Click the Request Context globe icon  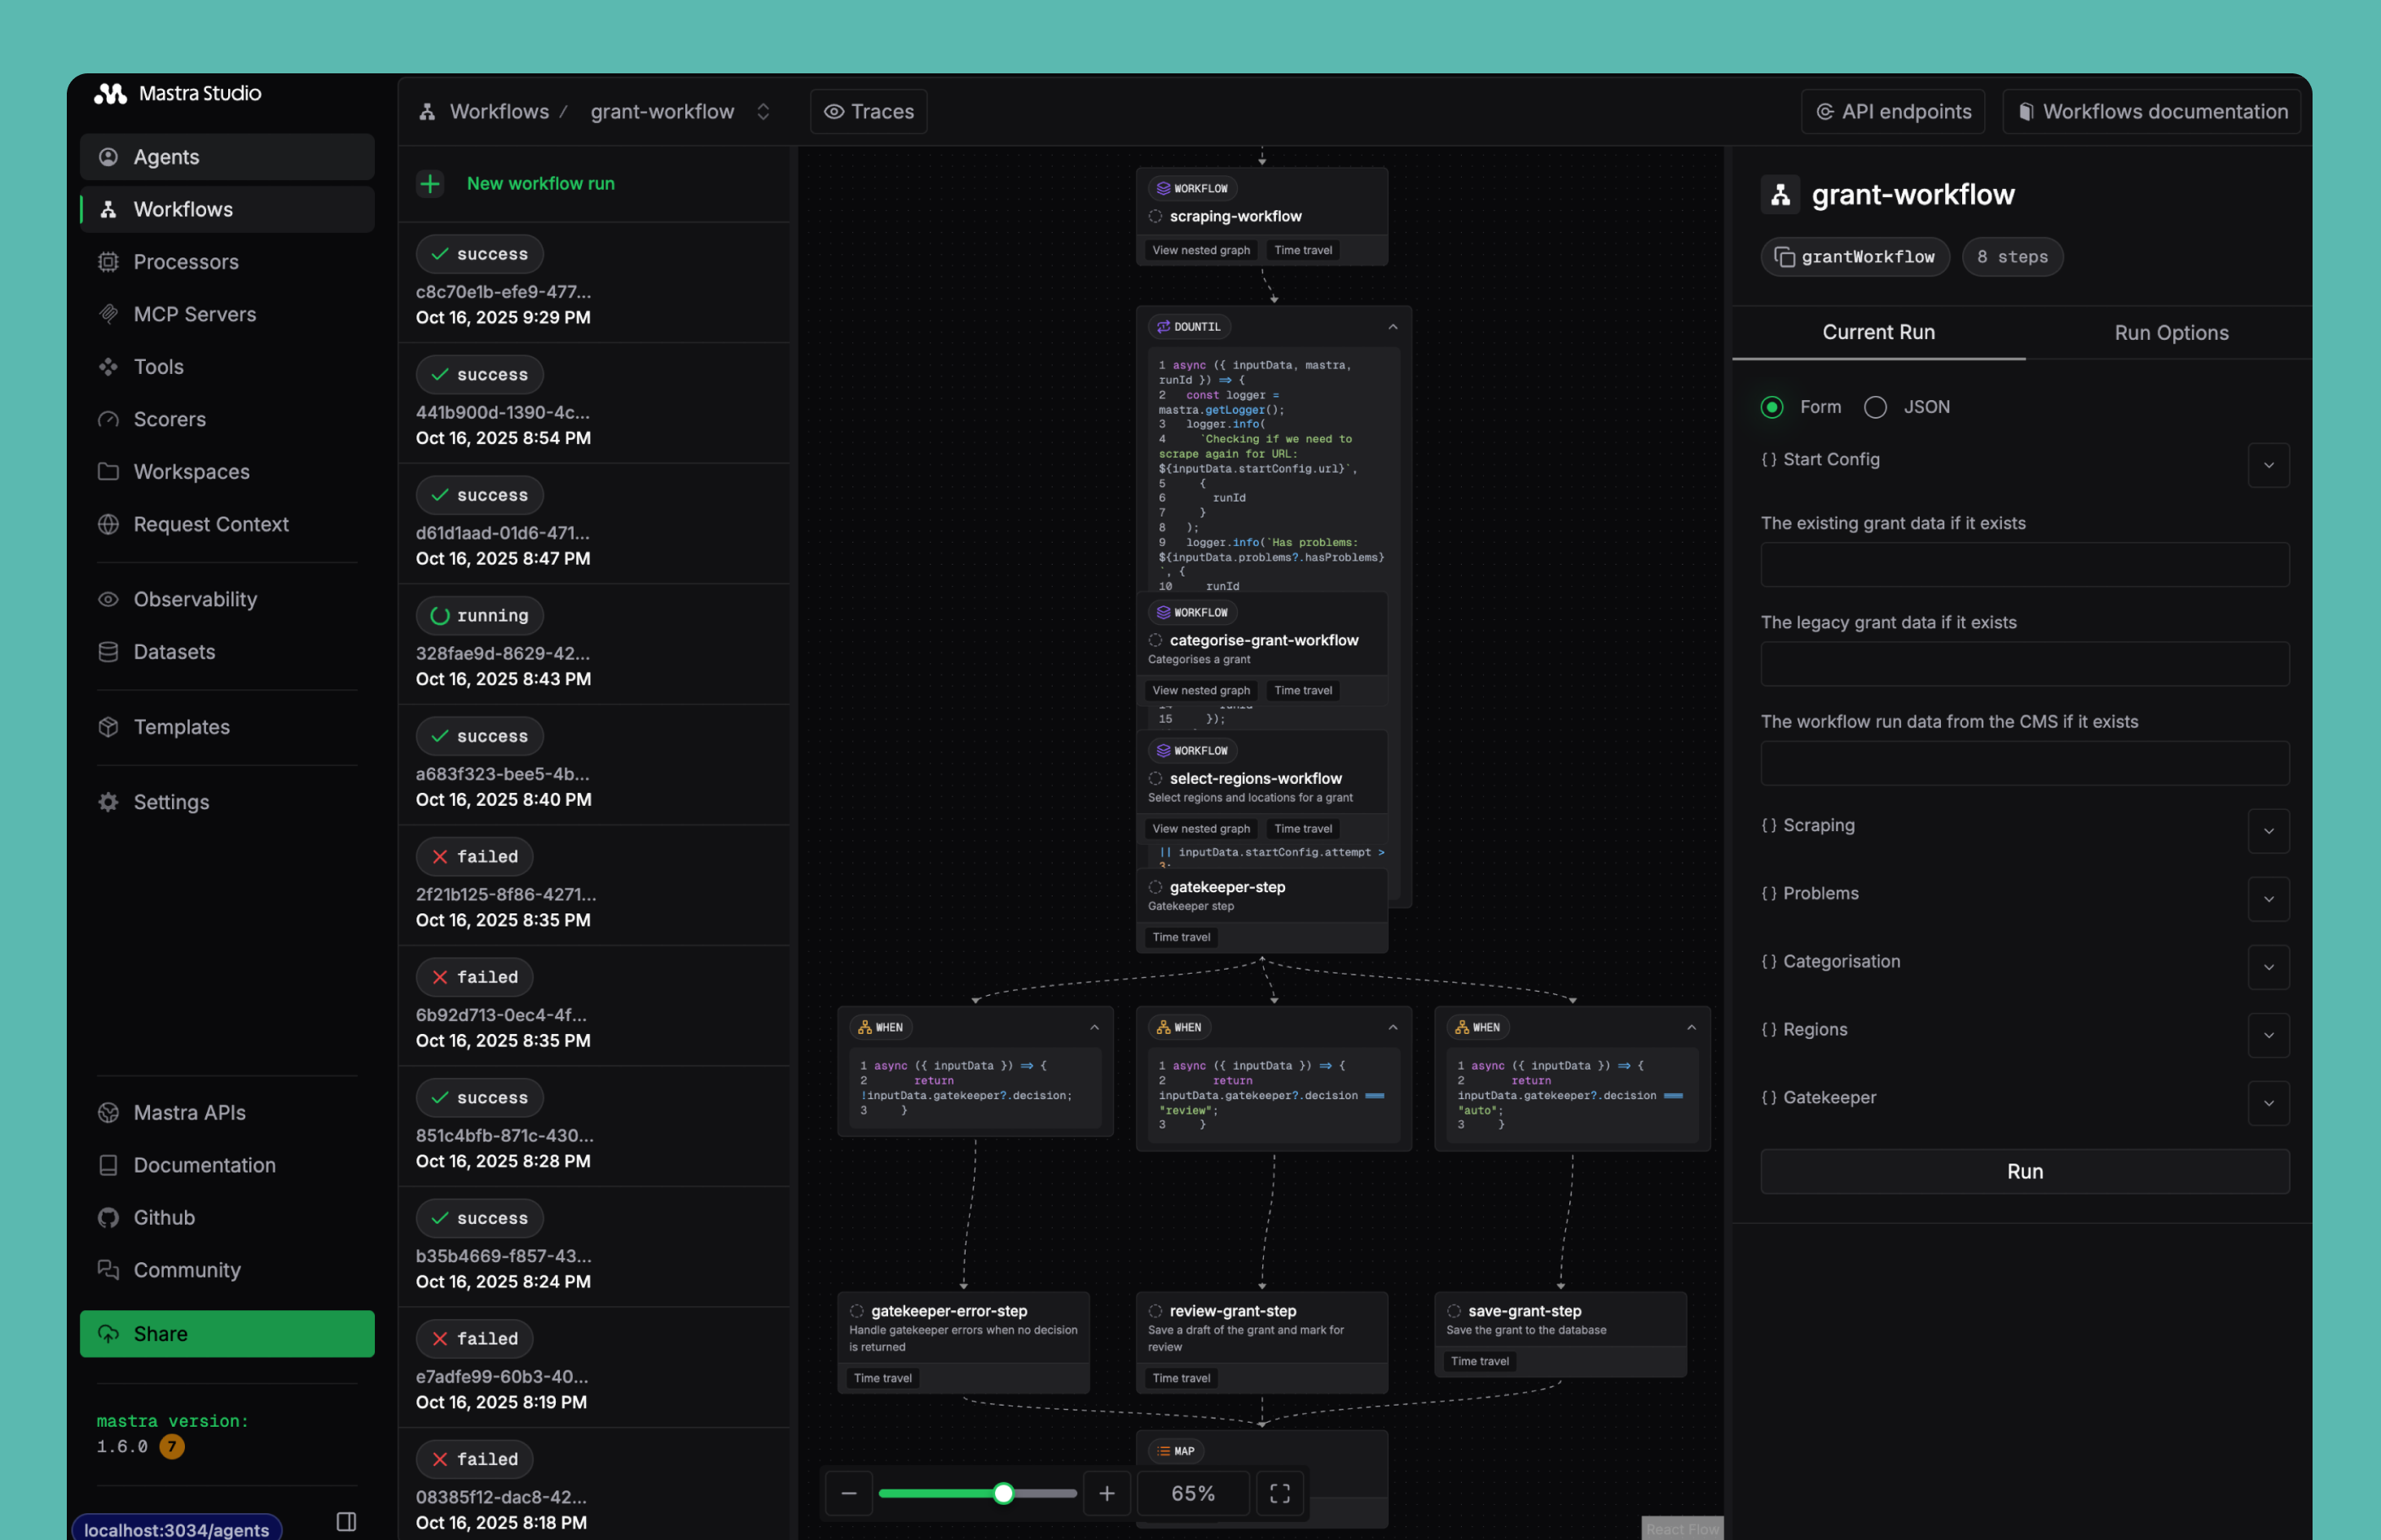(x=108, y=524)
